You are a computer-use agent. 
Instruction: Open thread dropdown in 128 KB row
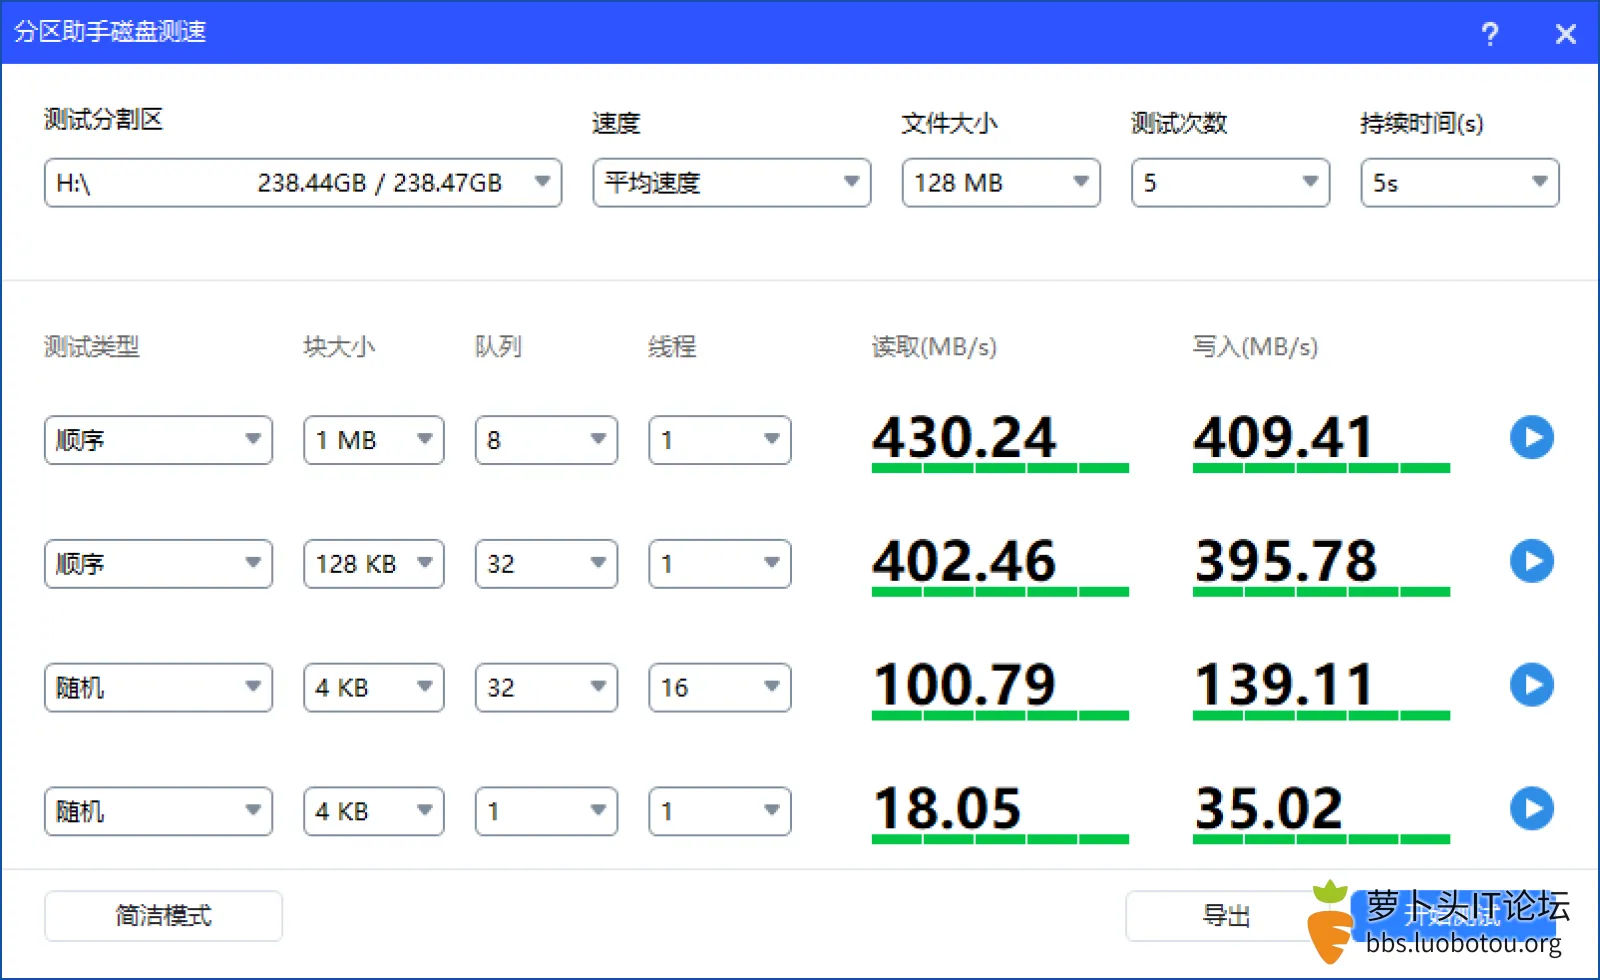point(720,564)
